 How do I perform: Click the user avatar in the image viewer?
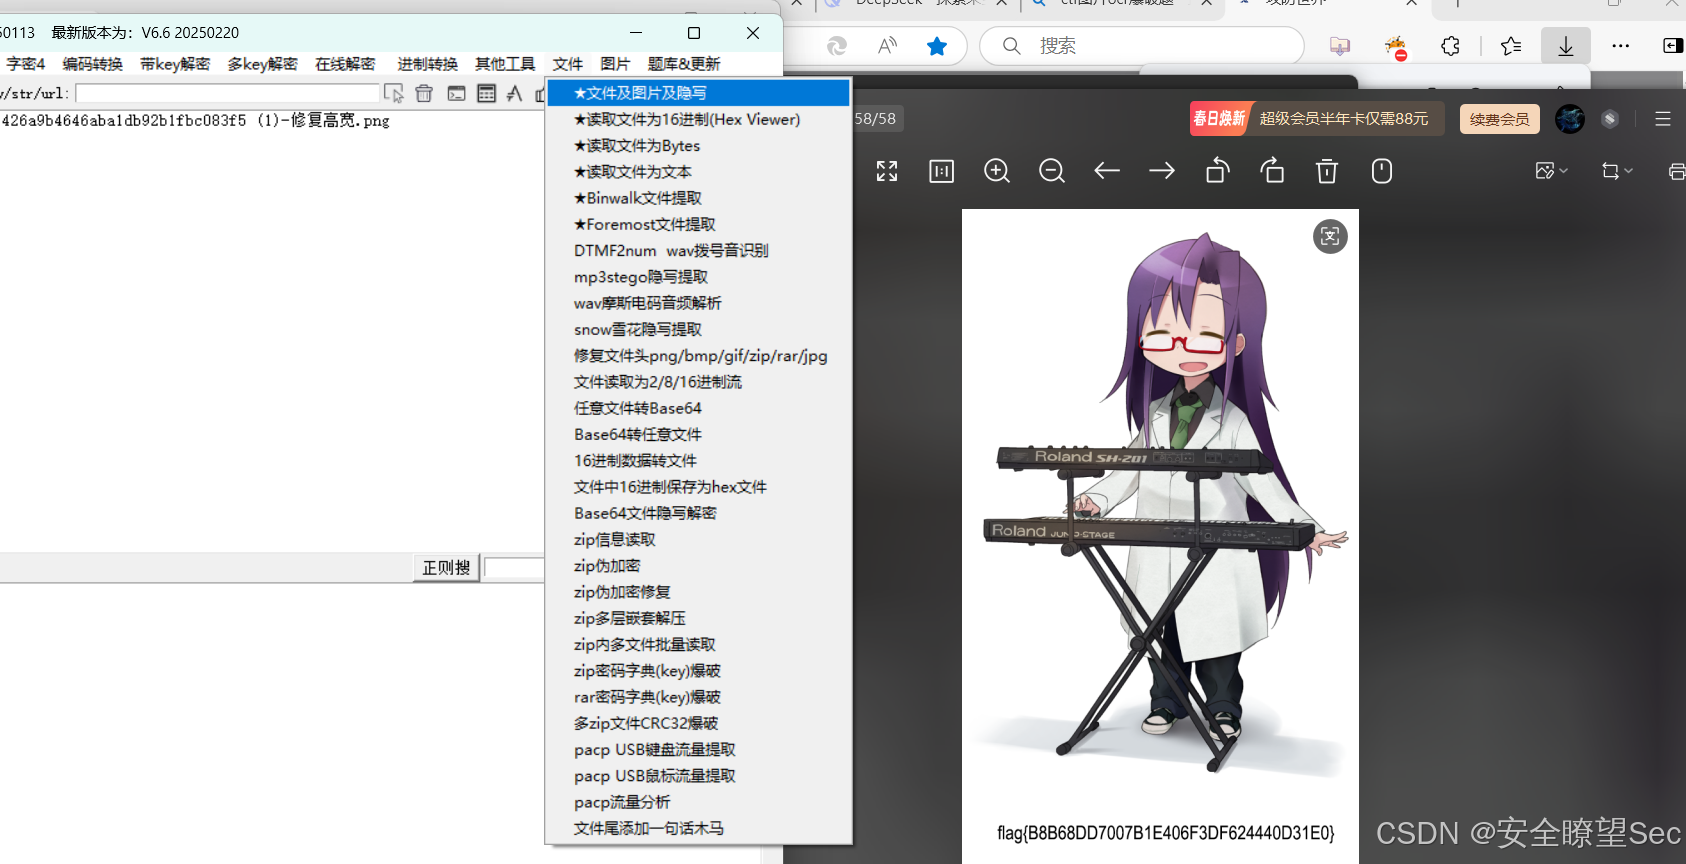click(1570, 119)
